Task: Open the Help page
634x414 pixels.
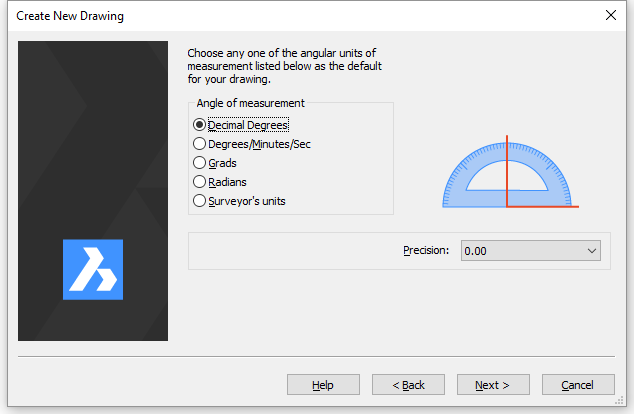Action: coord(323,384)
